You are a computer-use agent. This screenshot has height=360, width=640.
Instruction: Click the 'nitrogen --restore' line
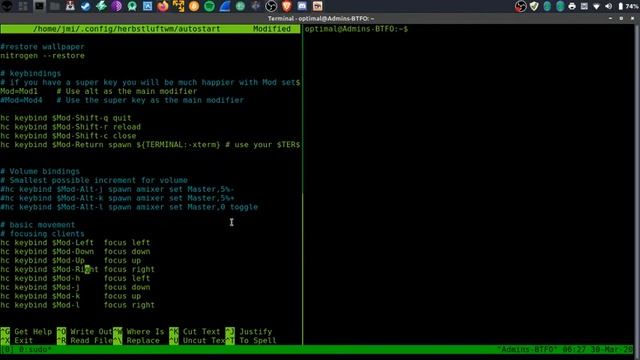coord(42,56)
